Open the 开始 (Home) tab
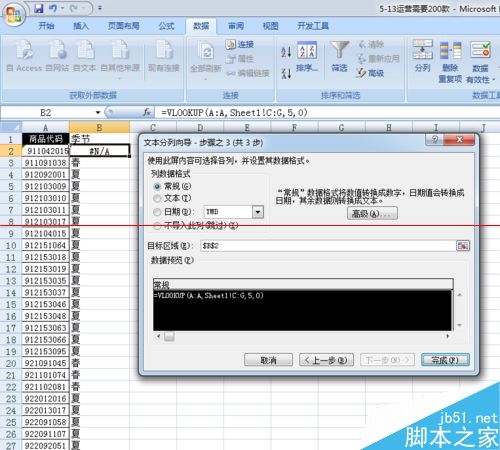Viewport: 500px width, 450px height. (x=46, y=26)
